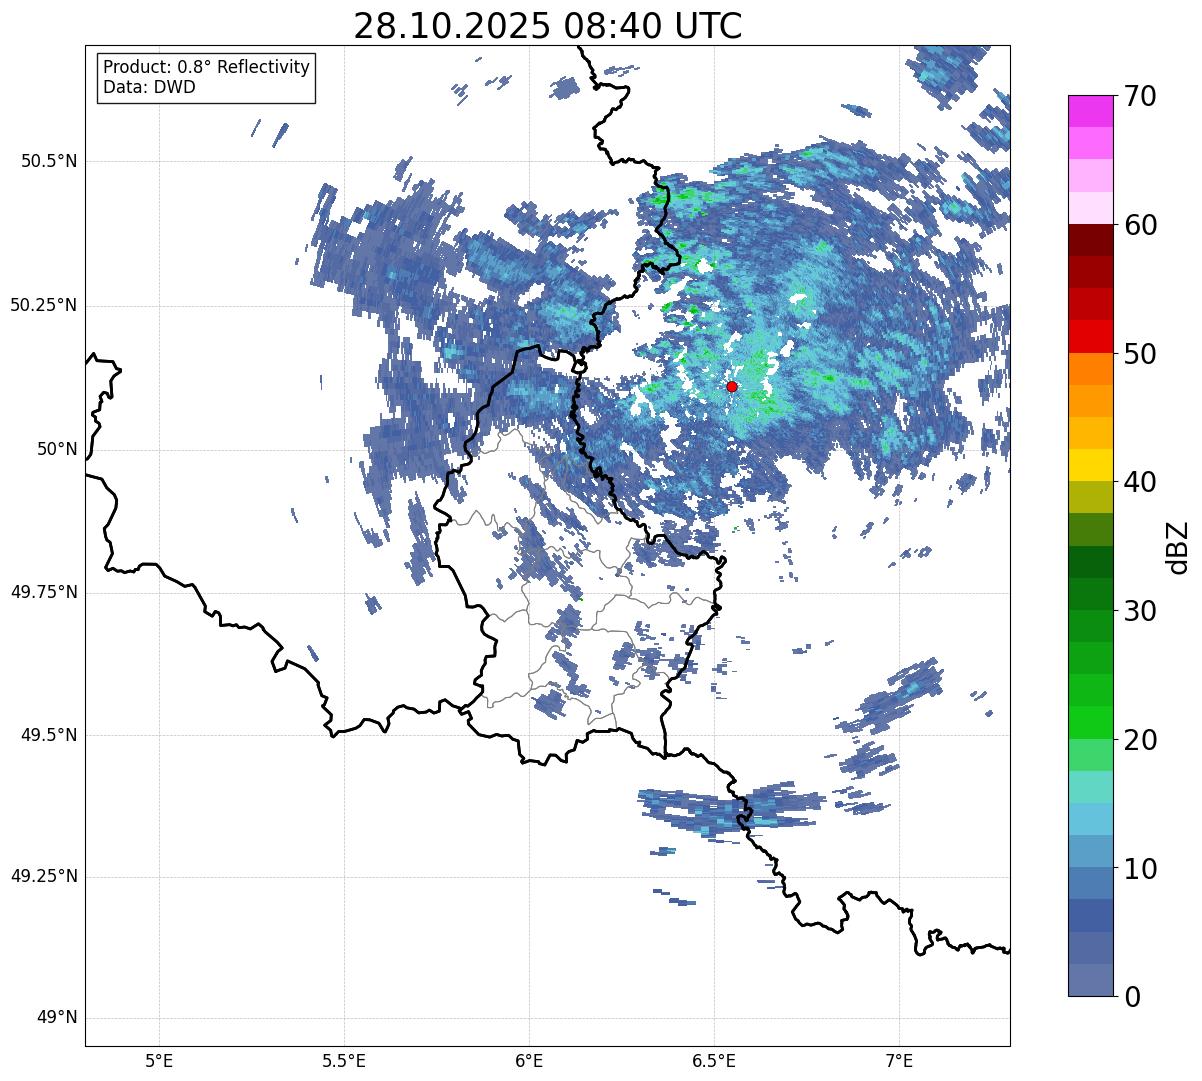This screenshot has width=1202, height=1081.
Task: Click the Product: 0.8° Reflectivity label
Action: pyautogui.click(x=207, y=67)
